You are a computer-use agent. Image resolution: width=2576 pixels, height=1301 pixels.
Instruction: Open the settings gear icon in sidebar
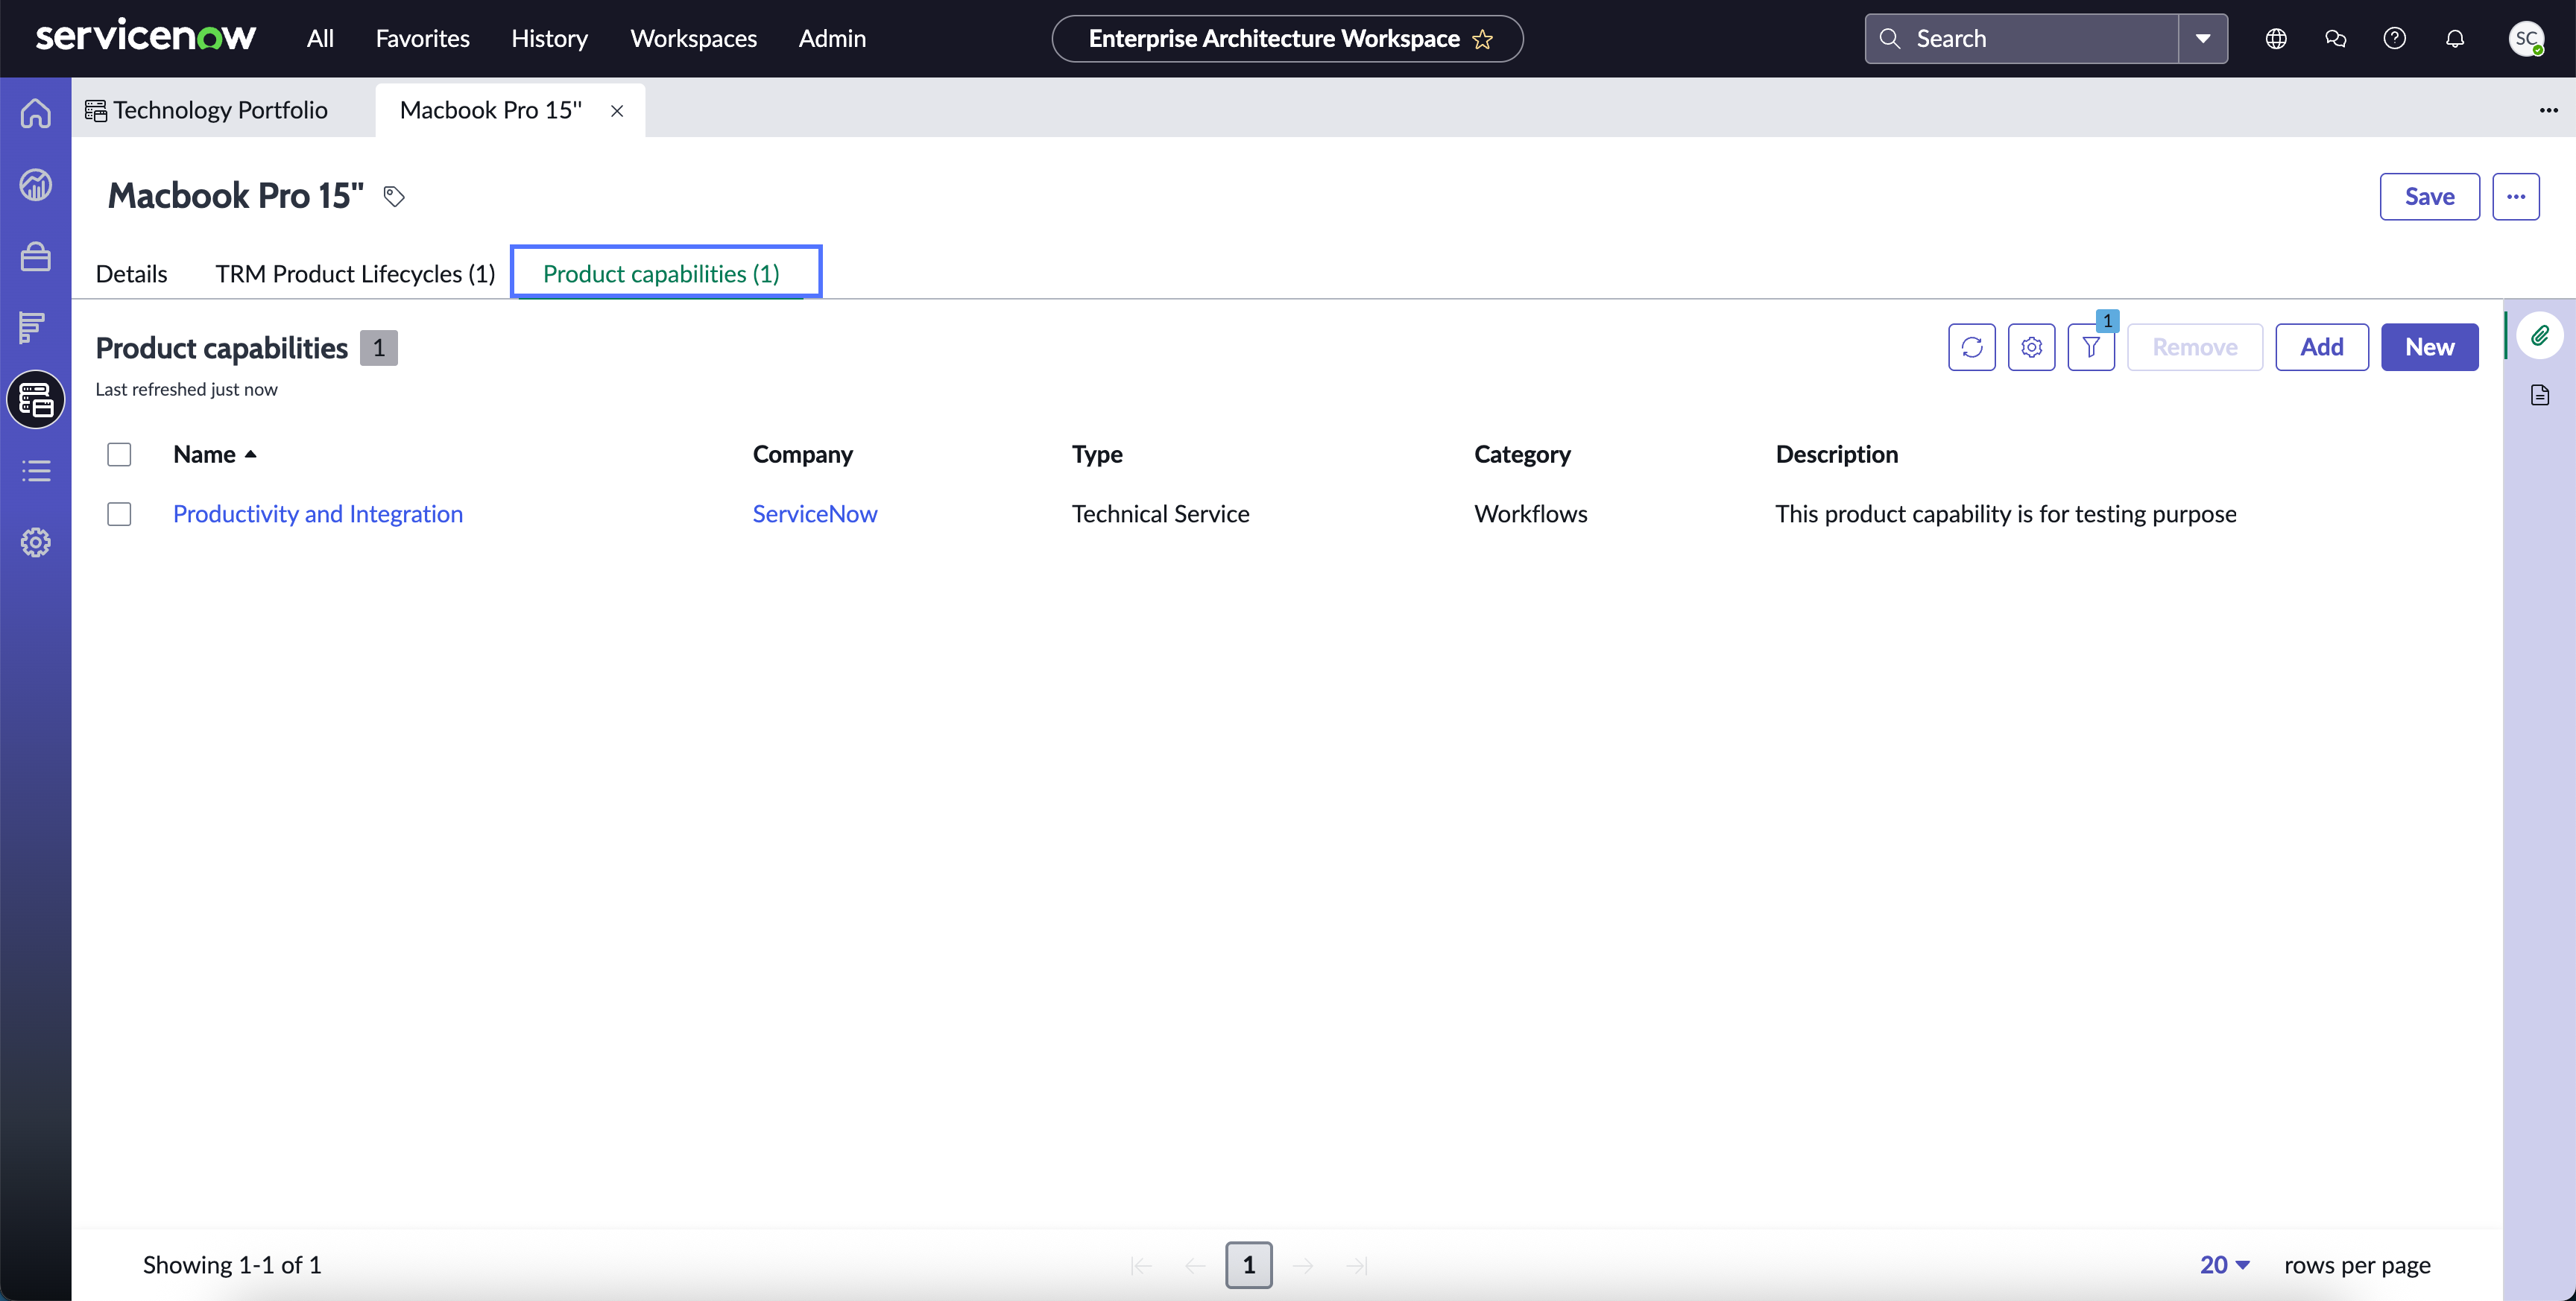(36, 543)
